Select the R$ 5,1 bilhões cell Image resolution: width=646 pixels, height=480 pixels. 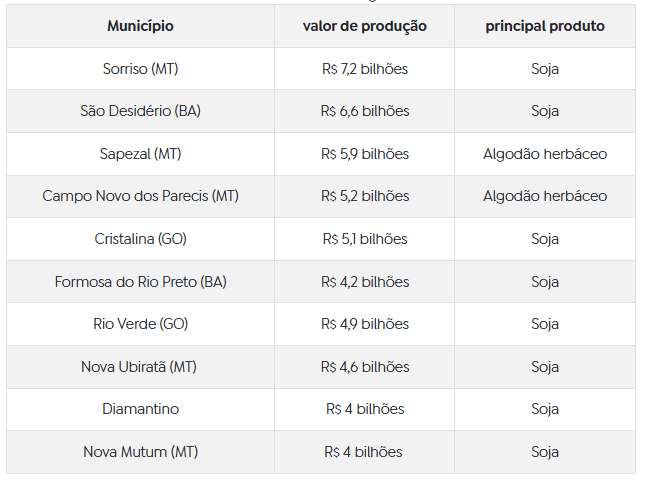click(x=365, y=239)
